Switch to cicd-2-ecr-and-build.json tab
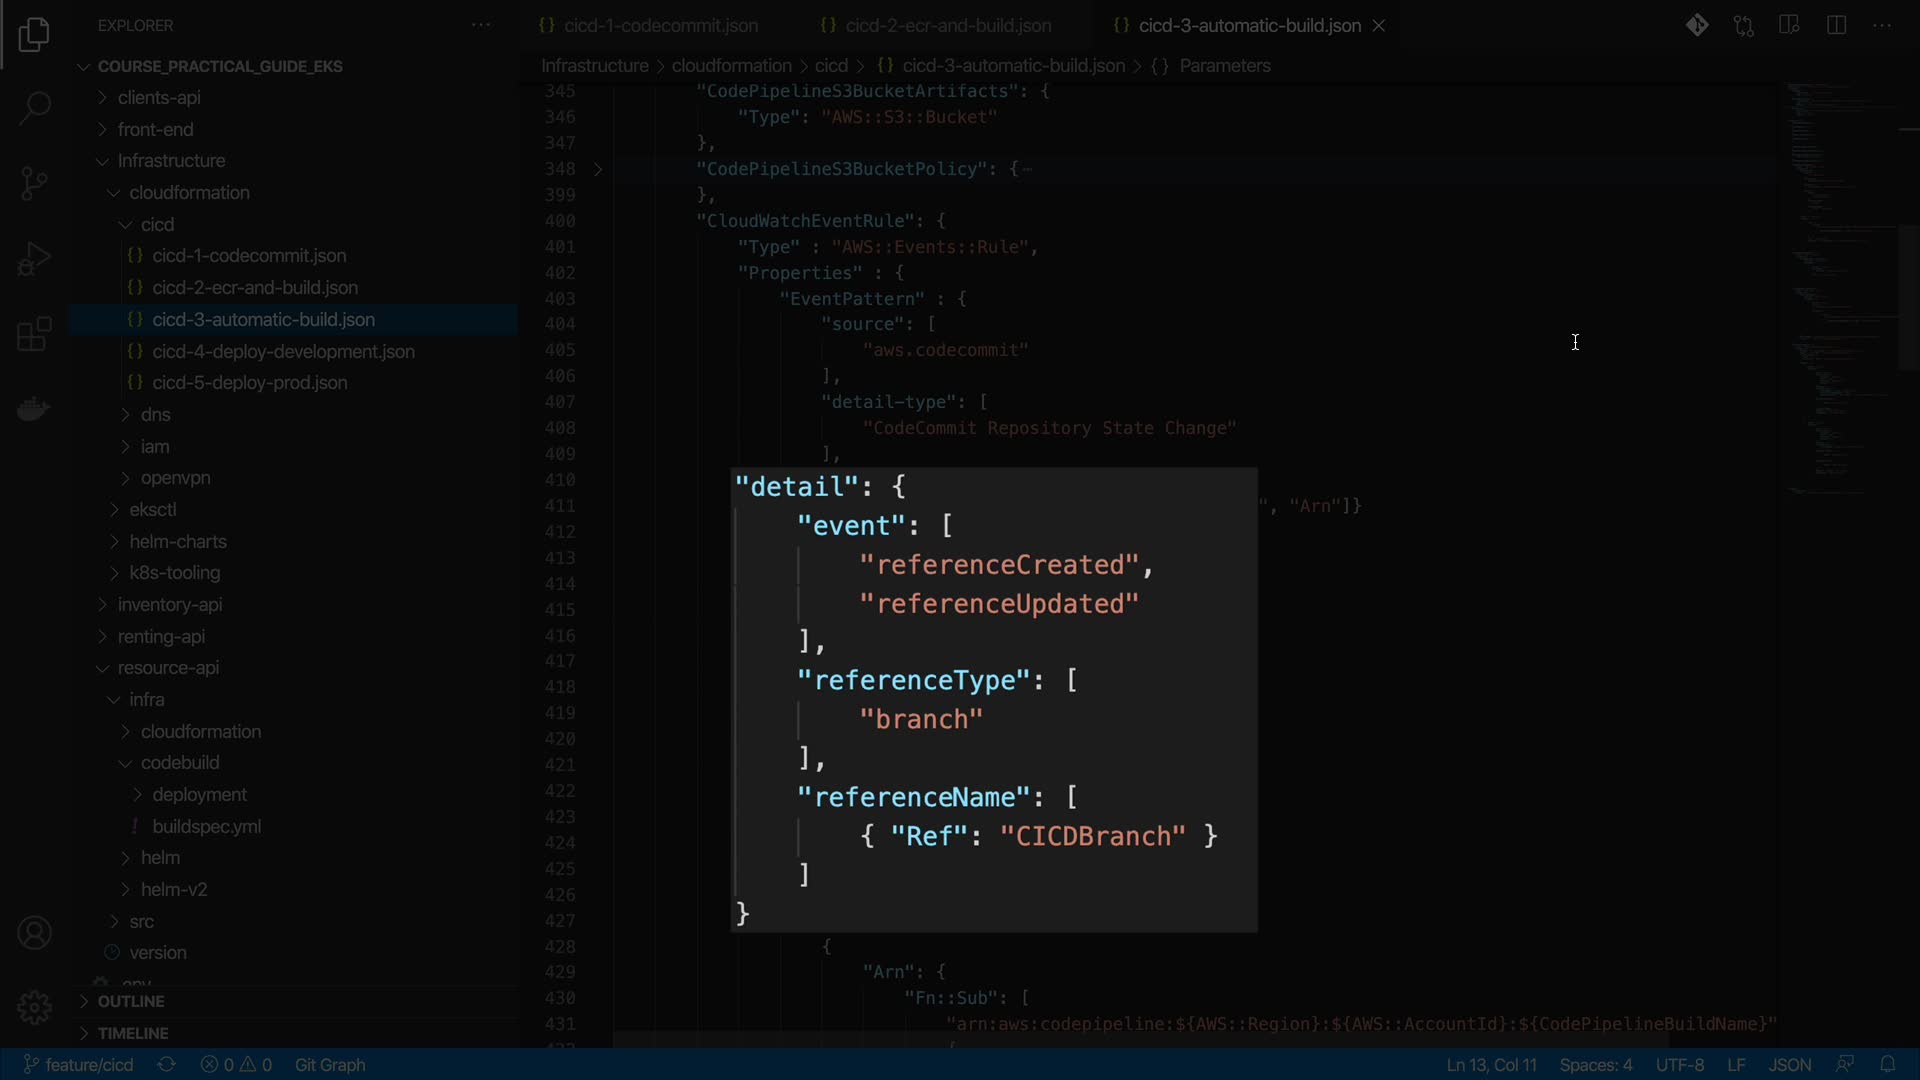Viewport: 1920px width, 1080px height. [947, 26]
